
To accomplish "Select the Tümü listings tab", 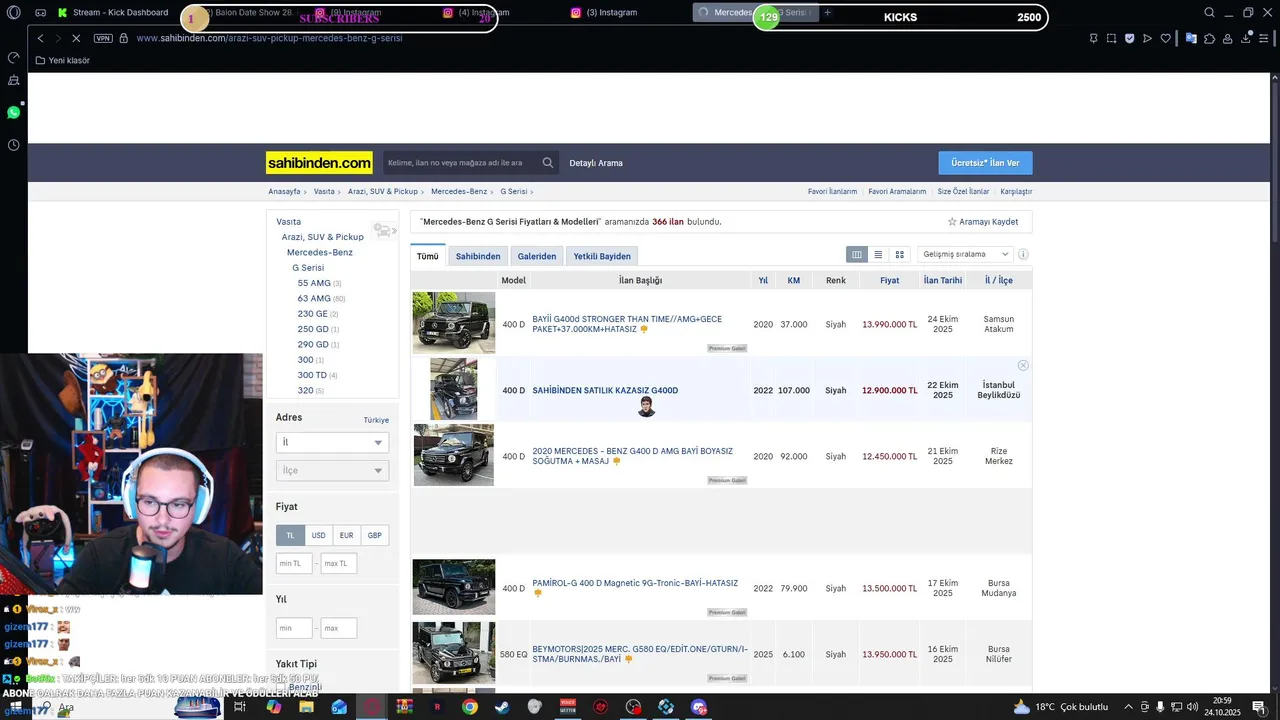I will (x=428, y=256).
